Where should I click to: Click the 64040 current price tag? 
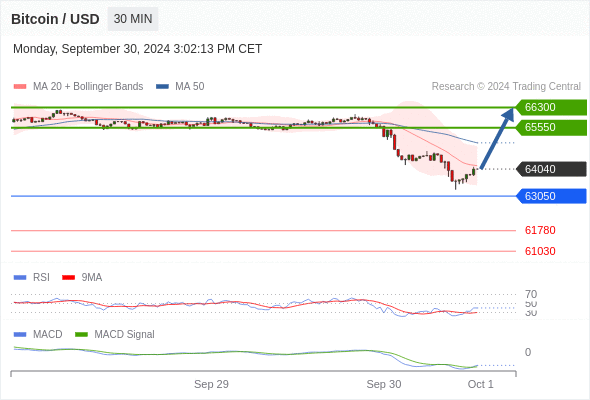551,169
